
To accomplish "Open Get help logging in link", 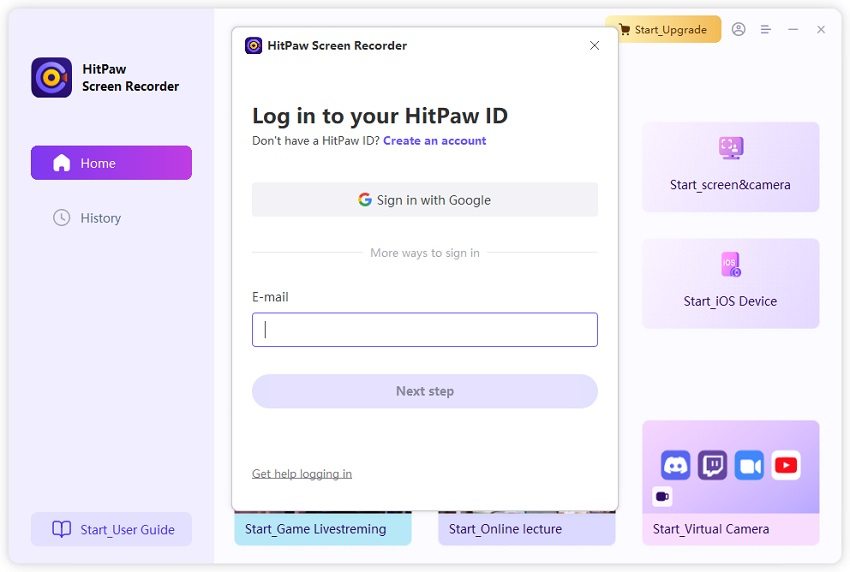I will tap(302, 474).
